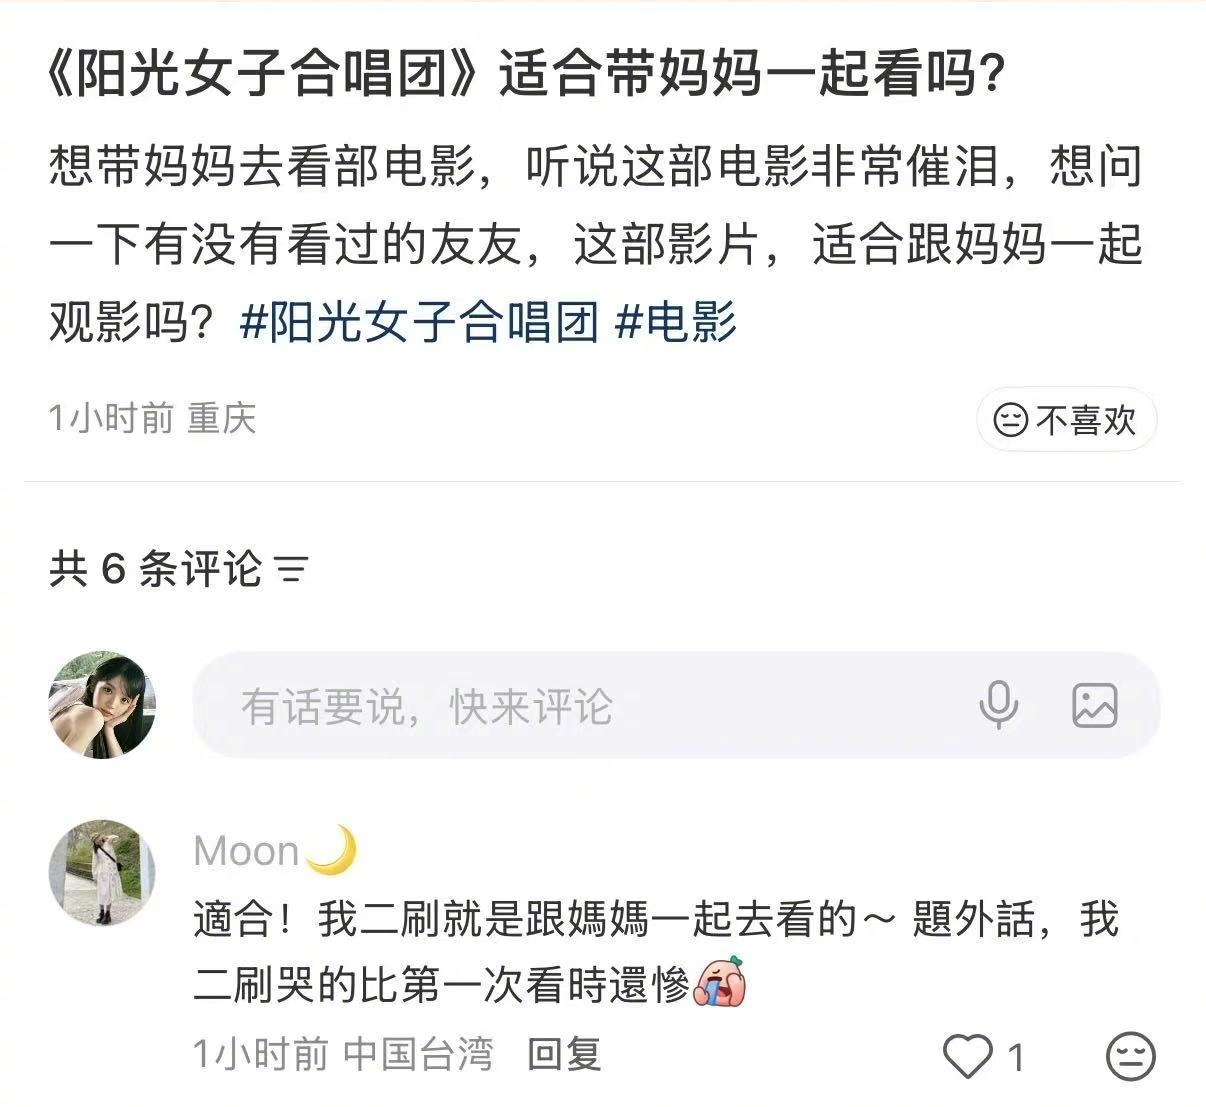Image resolution: width=1206 pixels, height=1107 pixels.
Task: Reply to Moon's comment via 回复
Action: (x=564, y=1054)
